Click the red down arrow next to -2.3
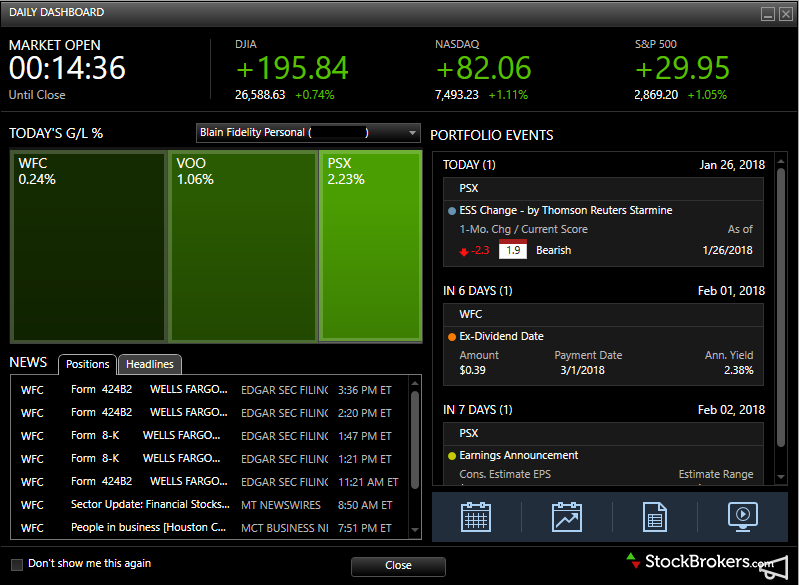 coord(464,251)
